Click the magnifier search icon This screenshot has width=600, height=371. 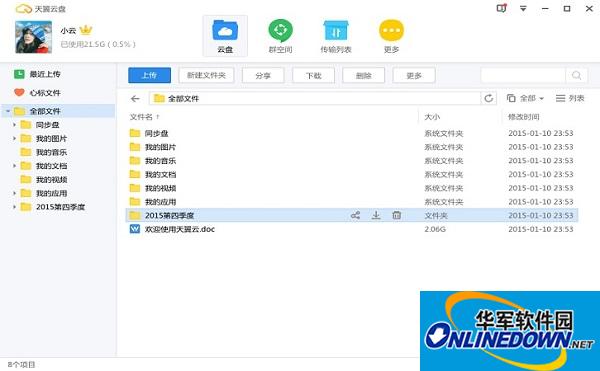click(576, 75)
